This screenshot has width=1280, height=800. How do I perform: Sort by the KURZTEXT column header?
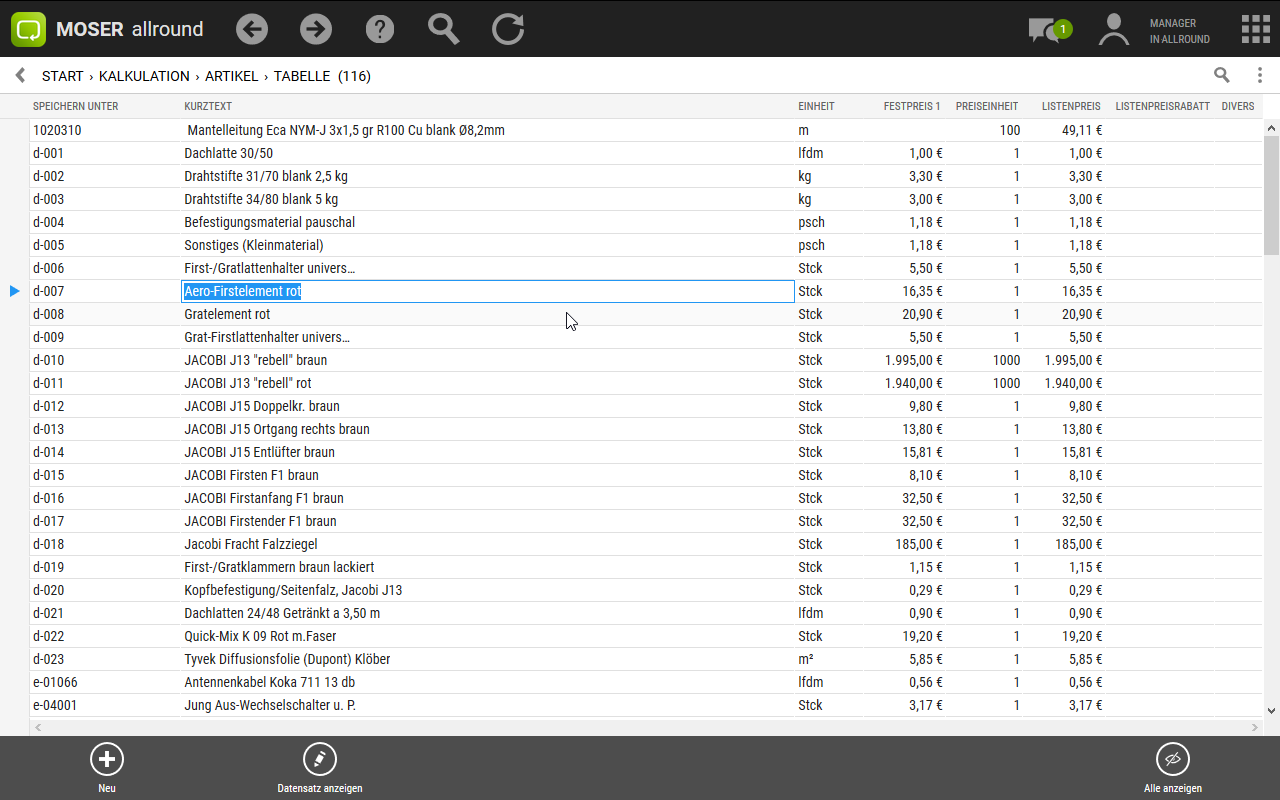208,106
